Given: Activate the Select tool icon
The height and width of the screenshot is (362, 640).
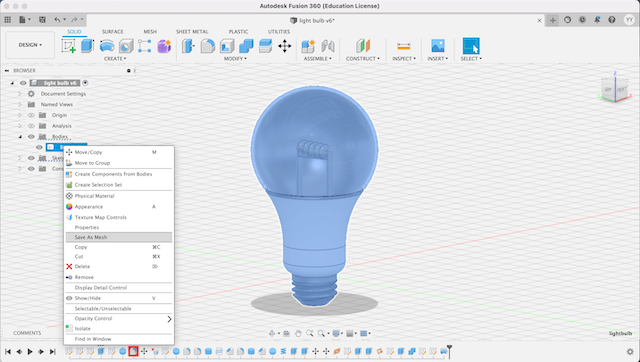Looking at the screenshot, I should 471,46.
